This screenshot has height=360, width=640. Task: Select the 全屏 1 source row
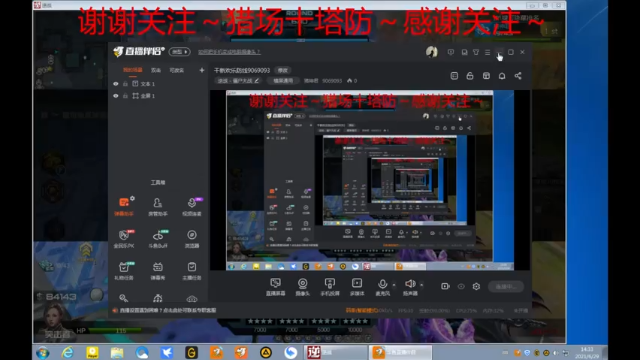pyautogui.click(x=158, y=96)
